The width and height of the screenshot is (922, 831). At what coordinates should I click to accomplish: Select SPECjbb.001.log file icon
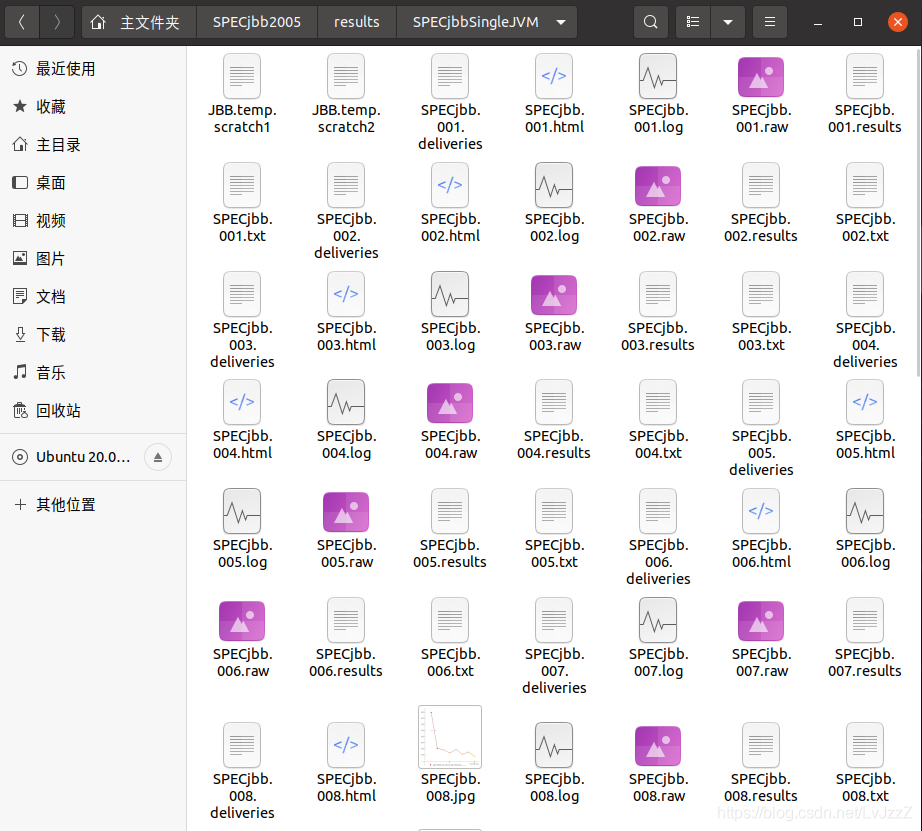click(x=658, y=76)
